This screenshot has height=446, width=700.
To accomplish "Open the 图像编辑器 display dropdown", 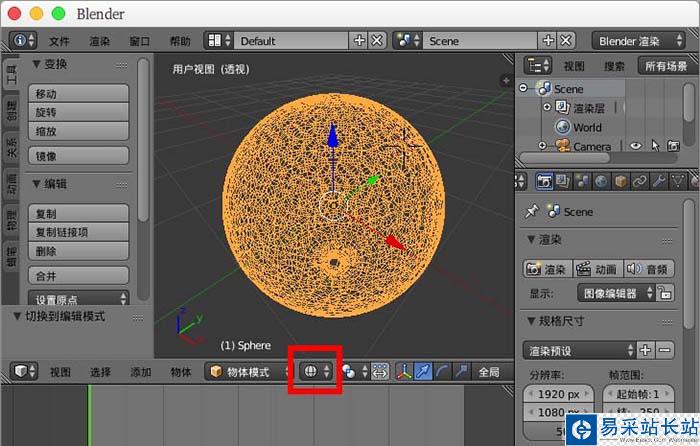I will tap(616, 293).
